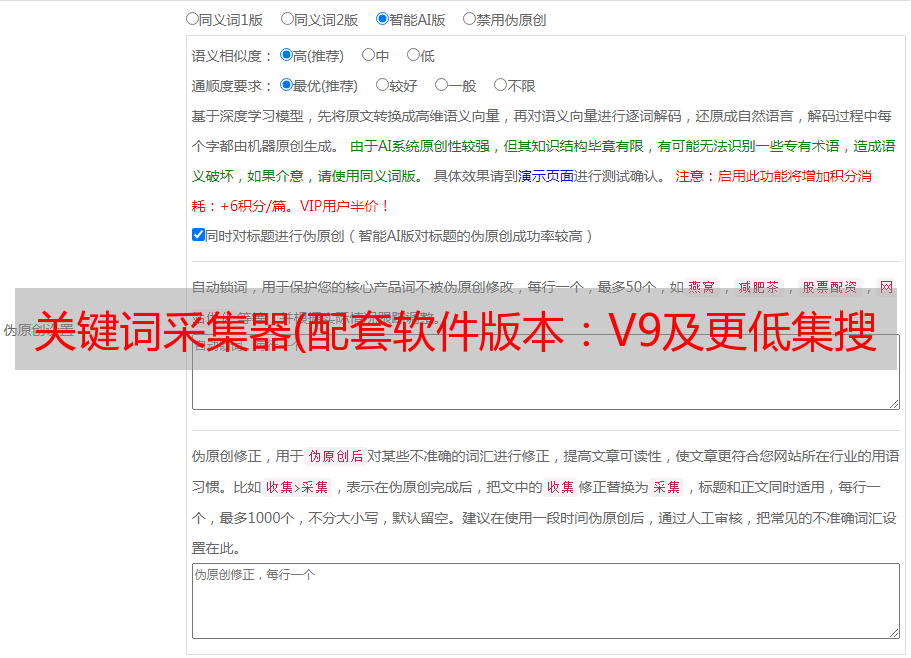Set 语义相似度 to 高(推荐)
This screenshot has width=911, height=658.
pyautogui.click(x=286, y=55)
